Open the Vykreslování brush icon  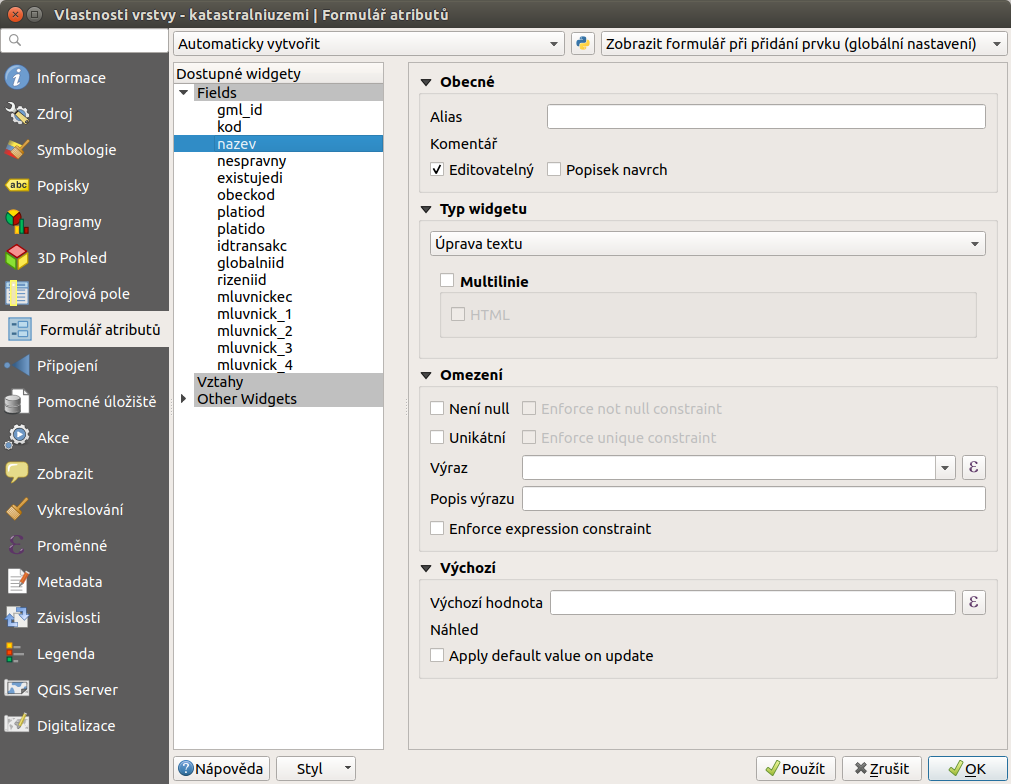[x=17, y=509]
